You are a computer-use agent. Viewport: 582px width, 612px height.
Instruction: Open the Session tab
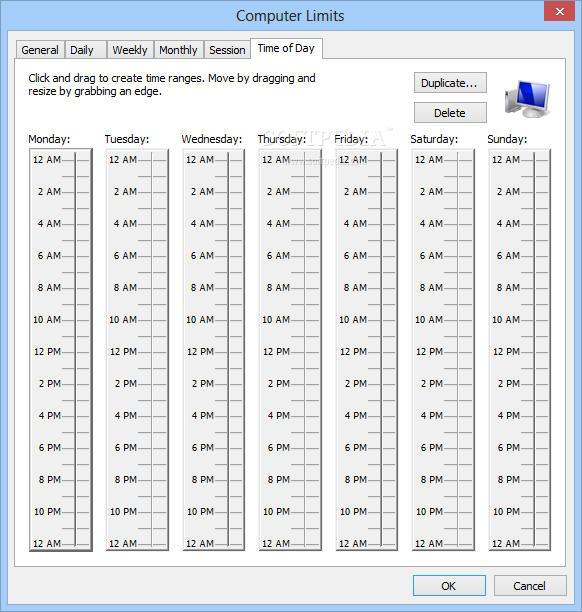[227, 50]
